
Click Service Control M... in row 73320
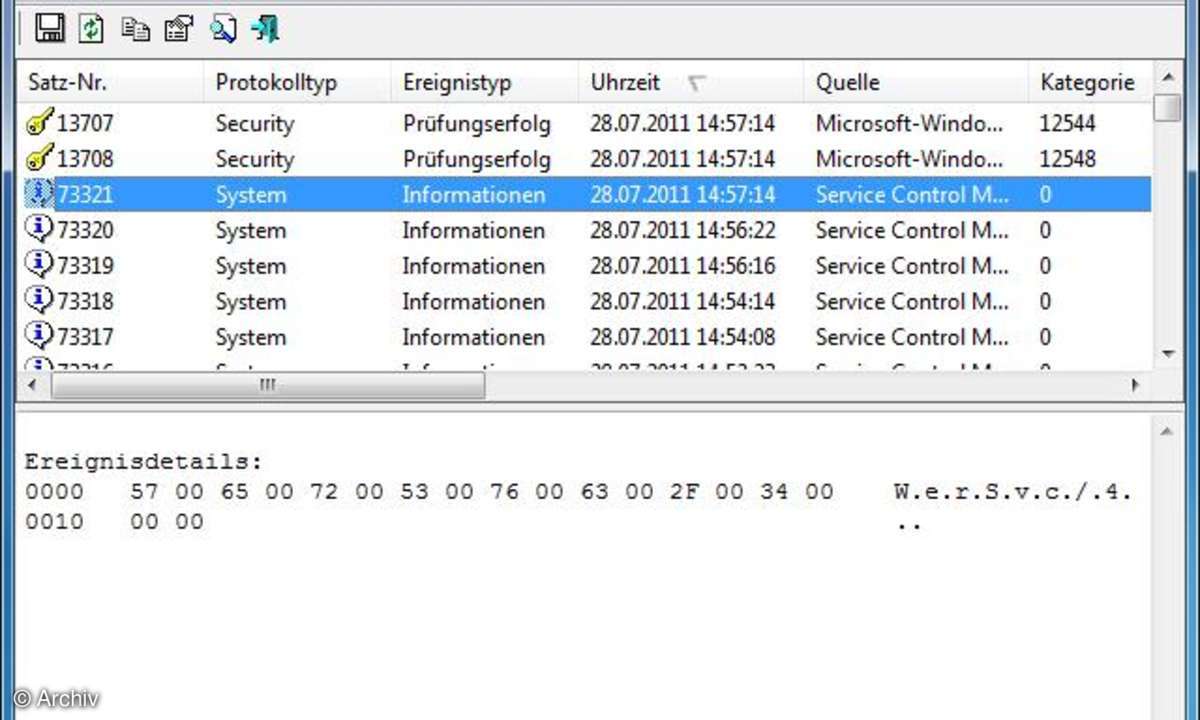click(x=912, y=230)
